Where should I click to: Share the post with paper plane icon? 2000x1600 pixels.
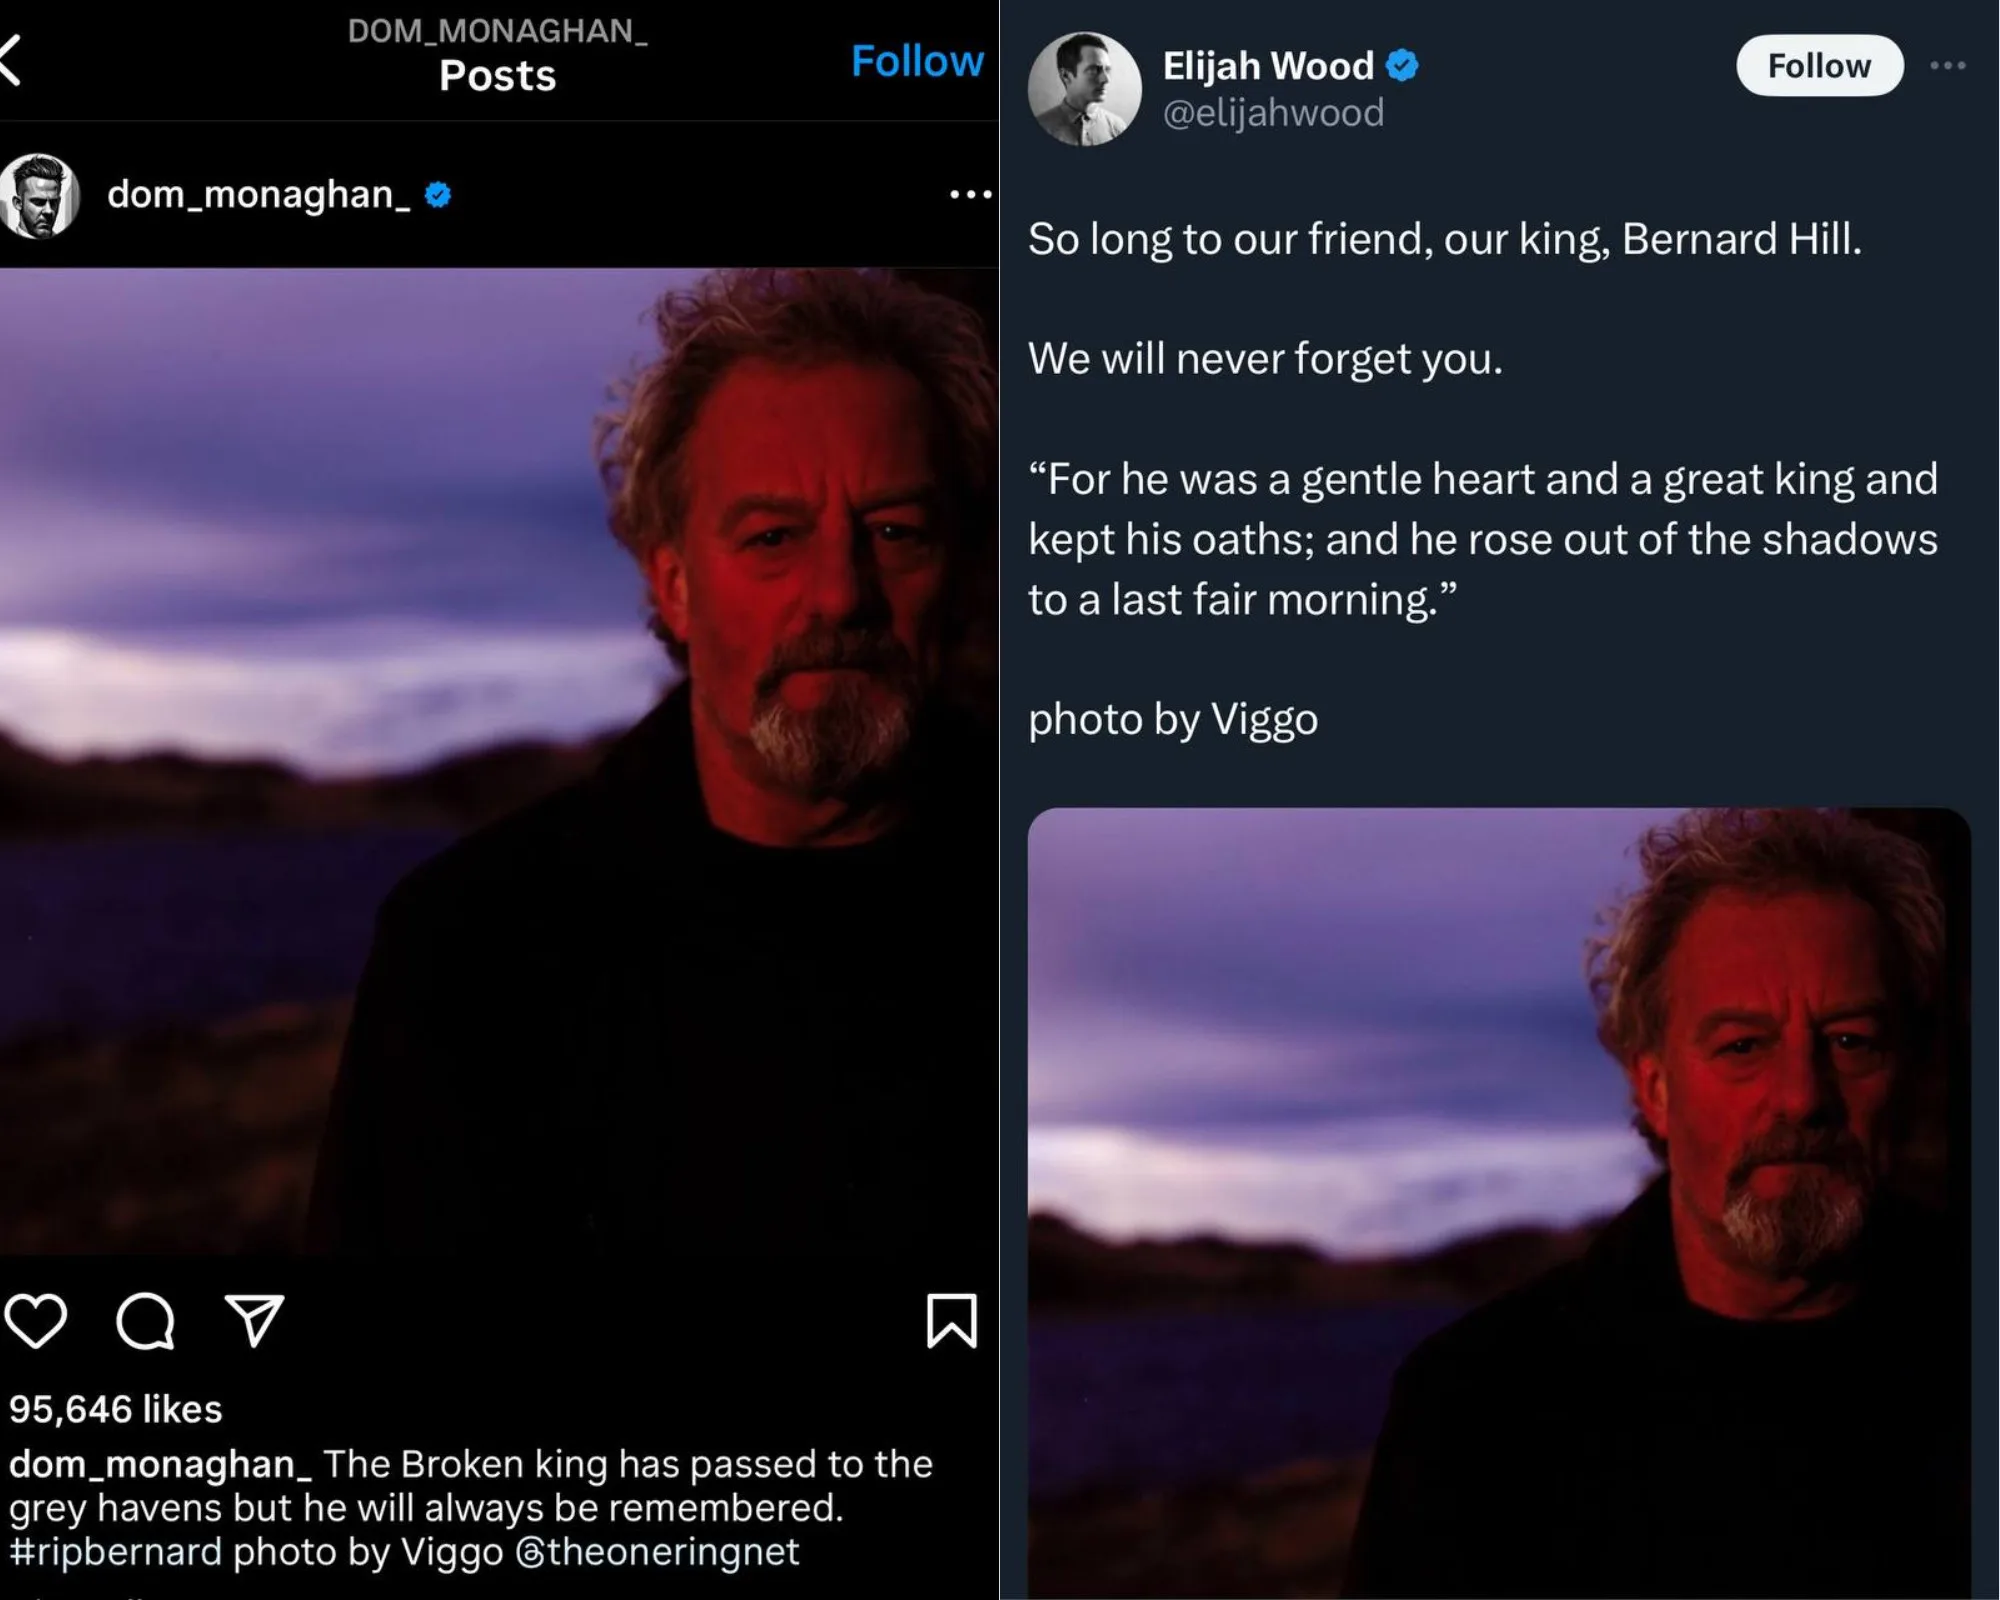point(254,1321)
